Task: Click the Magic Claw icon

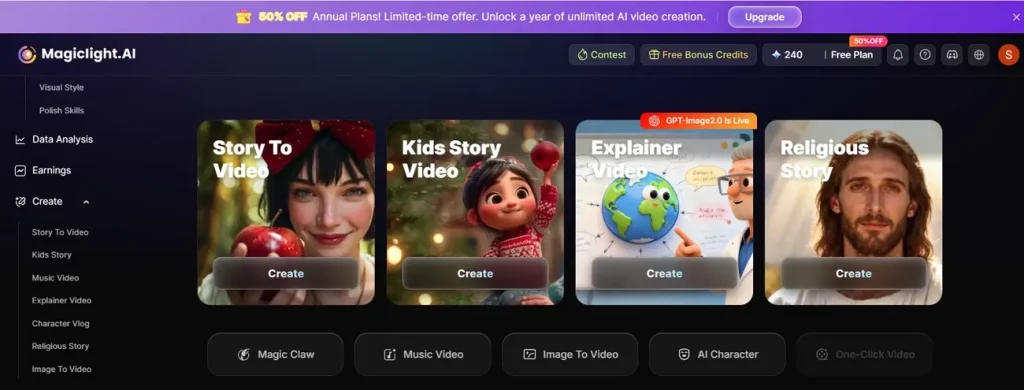Action: coord(244,354)
